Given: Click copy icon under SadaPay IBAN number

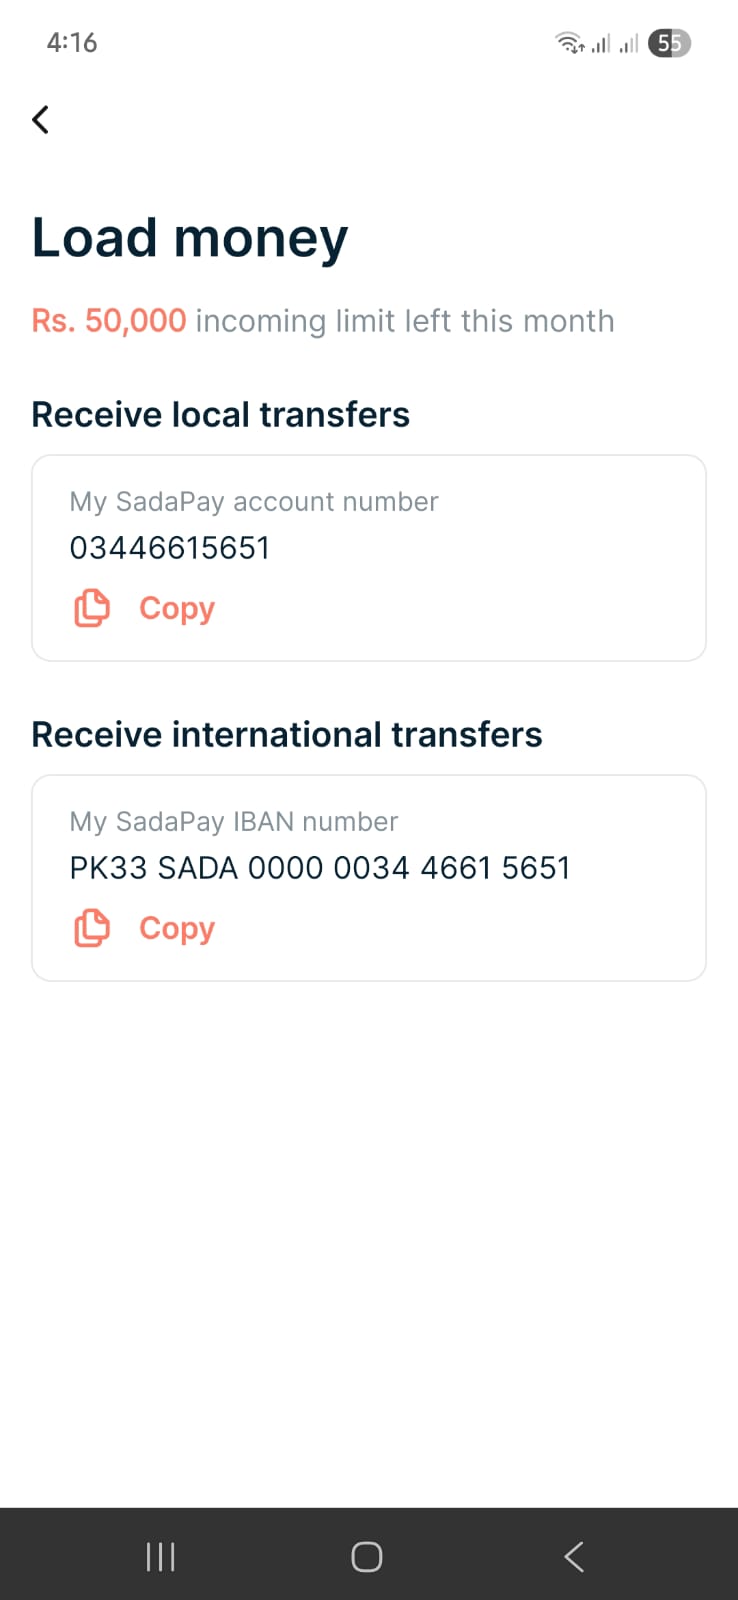Looking at the screenshot, I should click(x=92, y=928).
